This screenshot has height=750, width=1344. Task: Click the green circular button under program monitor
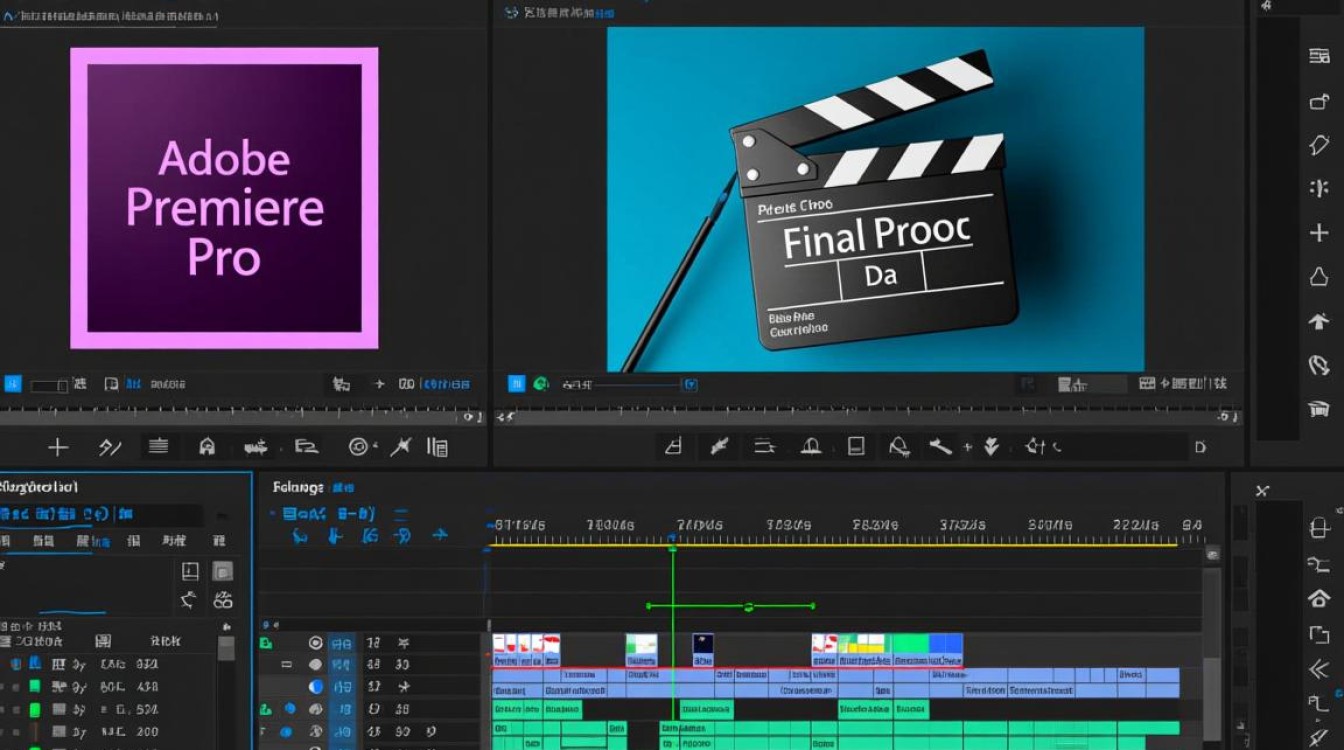[x=541, y=382]
